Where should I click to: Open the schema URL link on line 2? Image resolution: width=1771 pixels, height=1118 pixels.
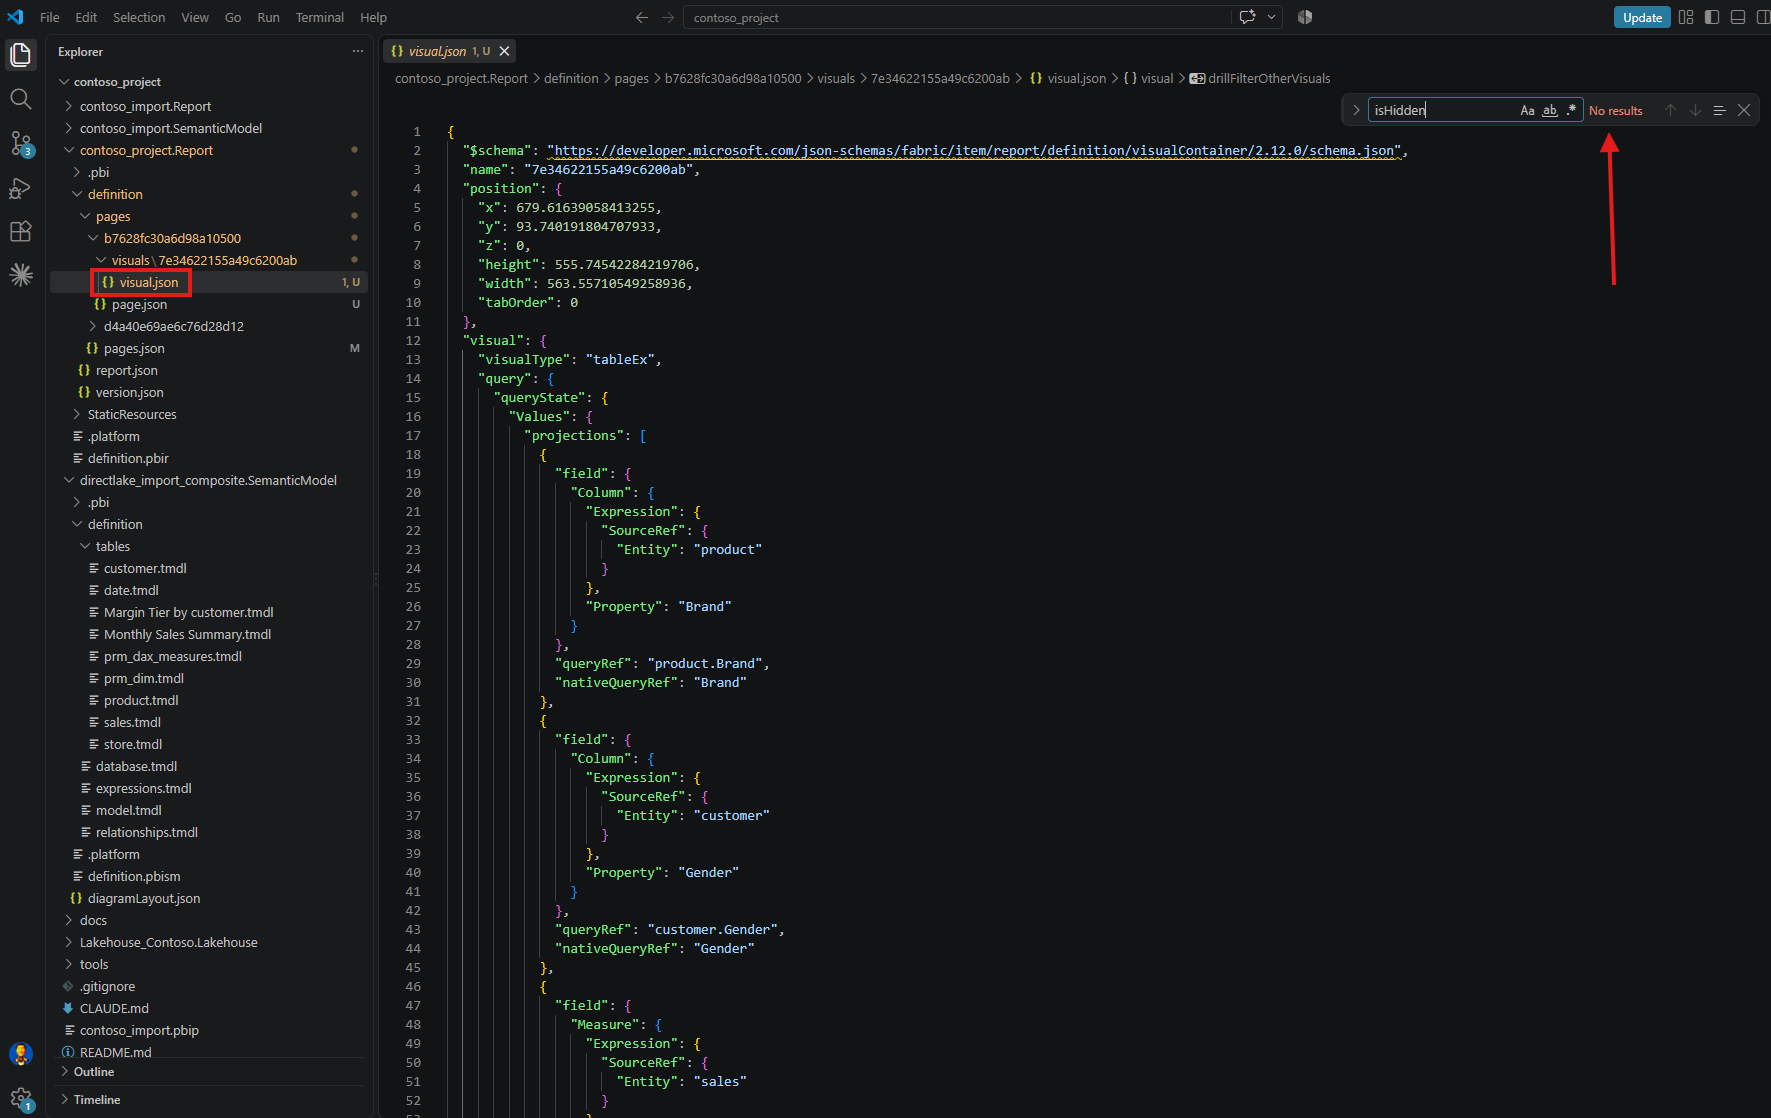[974, 151]
